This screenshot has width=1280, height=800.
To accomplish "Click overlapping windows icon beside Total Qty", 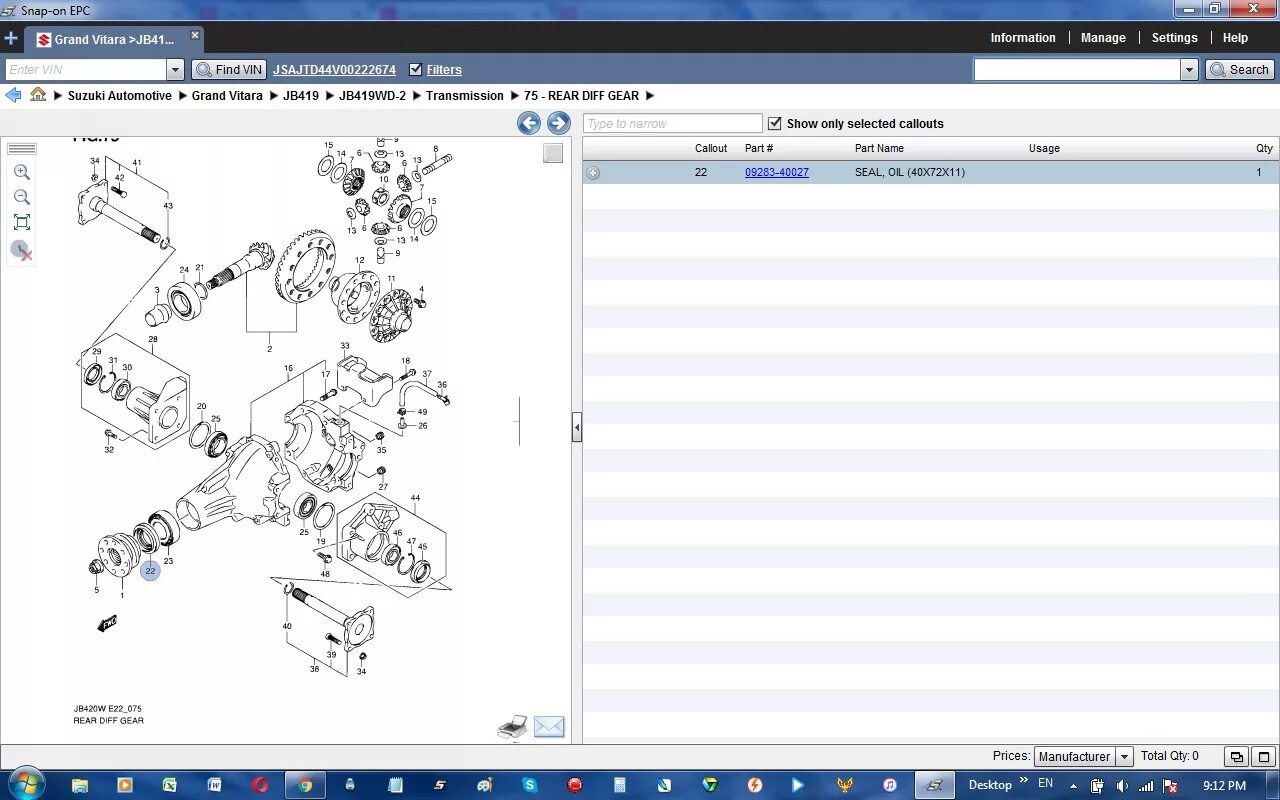I will tap(1237, 757).
